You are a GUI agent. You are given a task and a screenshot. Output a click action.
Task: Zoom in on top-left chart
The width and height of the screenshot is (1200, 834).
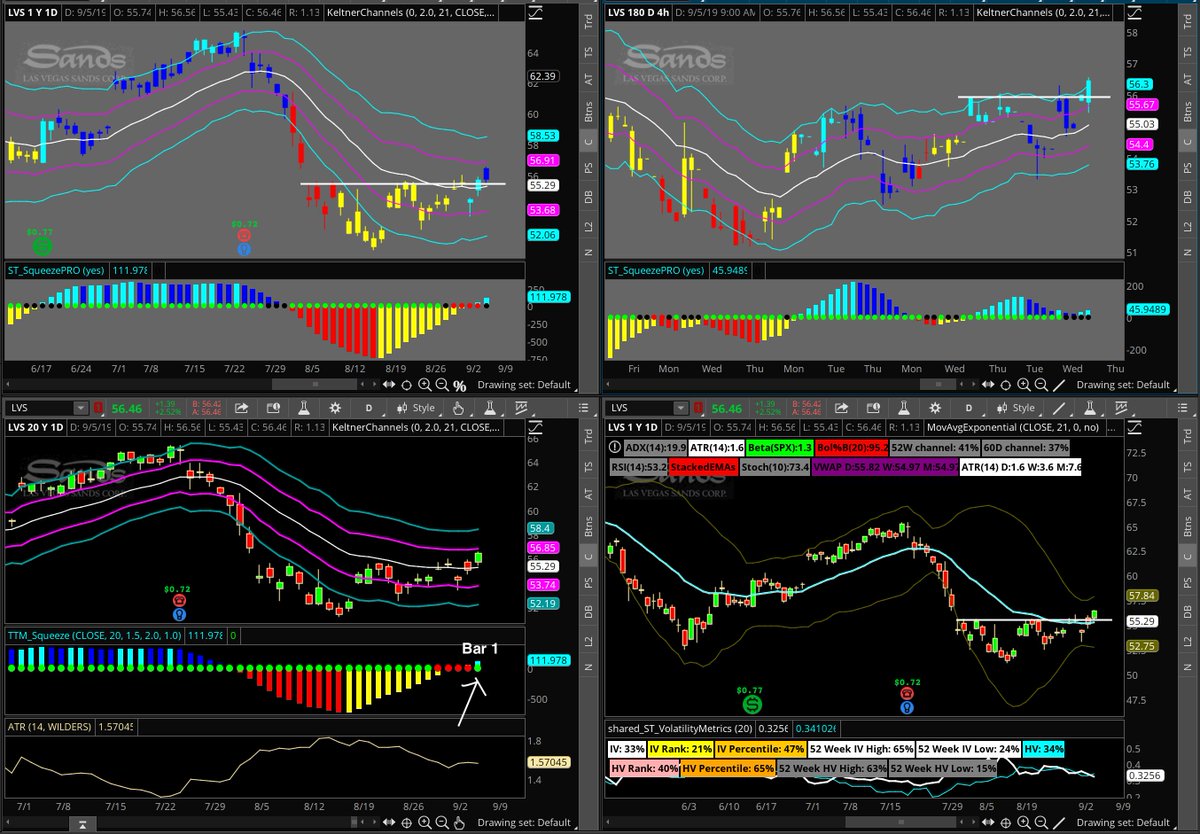[x=424, y=384]
